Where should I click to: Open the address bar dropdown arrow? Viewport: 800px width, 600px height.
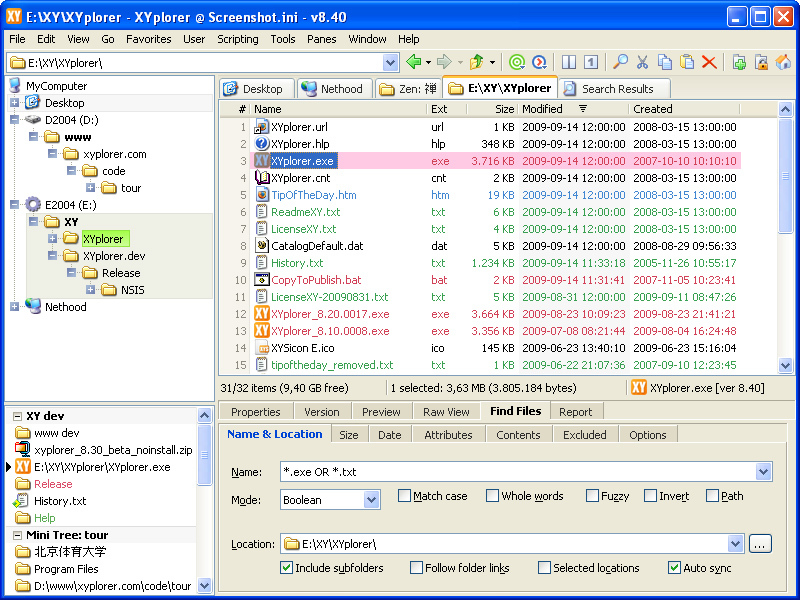pyautogui.click(x=390, y=63)
